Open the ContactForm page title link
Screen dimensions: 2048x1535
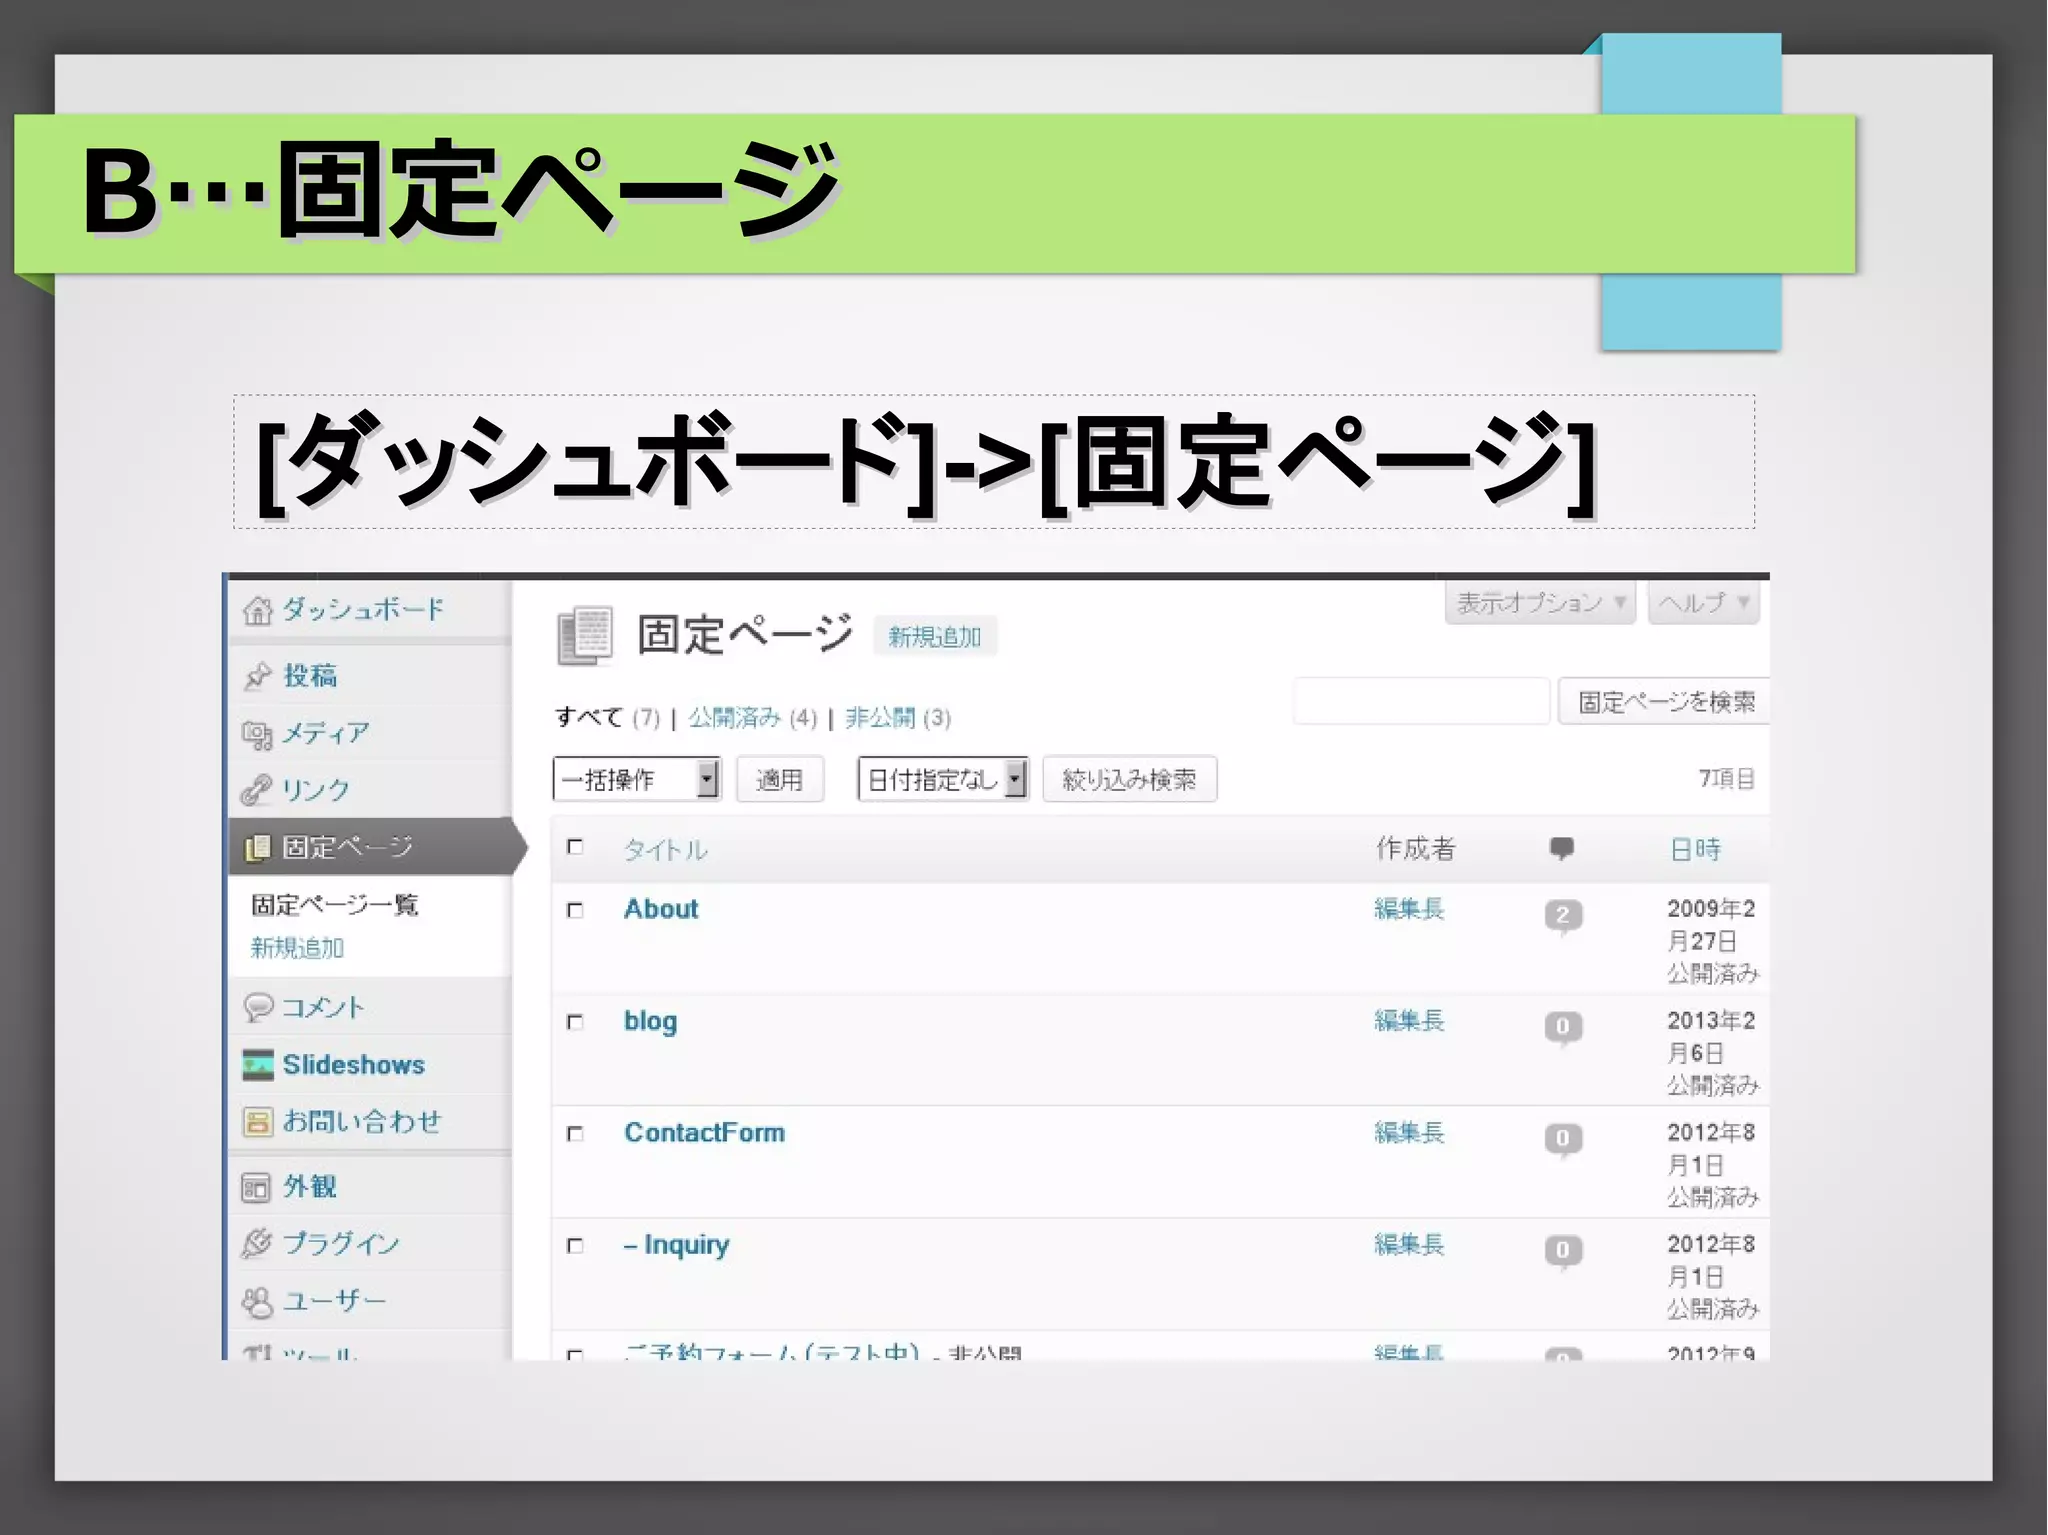coord(705,1133)
